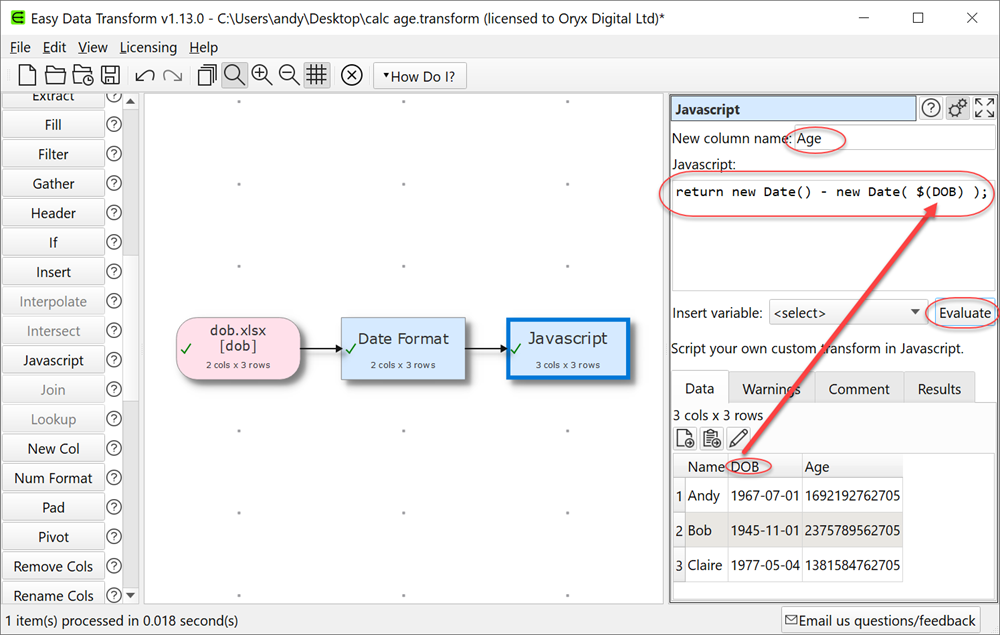Image resolution: width=1000 pixels, height=635 pixels.
Task: Undo the last action
Action: (145, 75)
